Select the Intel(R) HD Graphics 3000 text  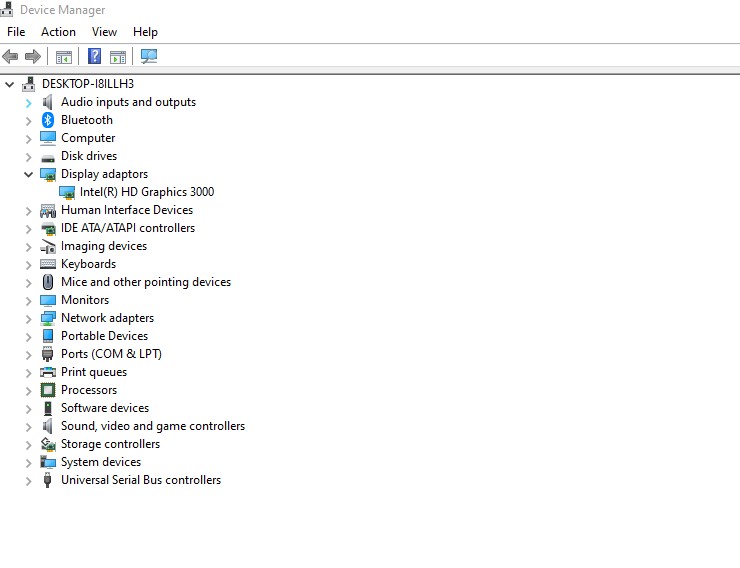147,192
